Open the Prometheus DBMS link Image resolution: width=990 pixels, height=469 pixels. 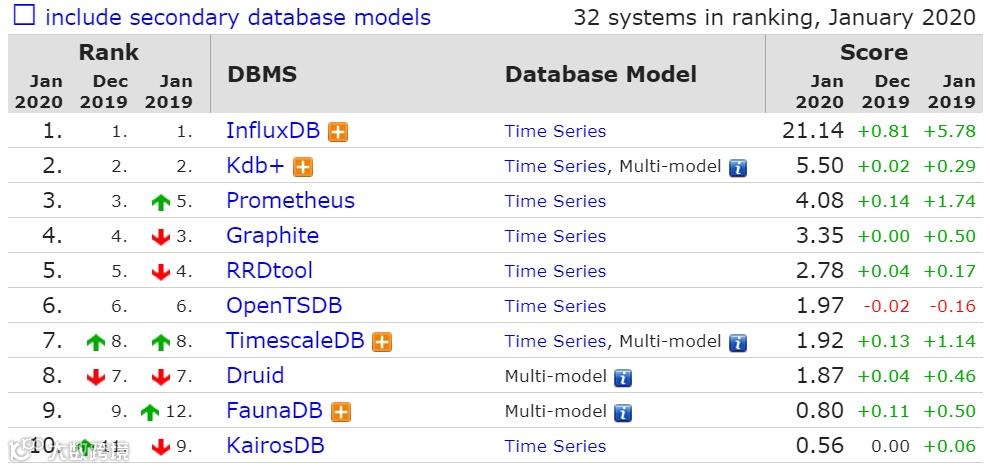(290, 201)
